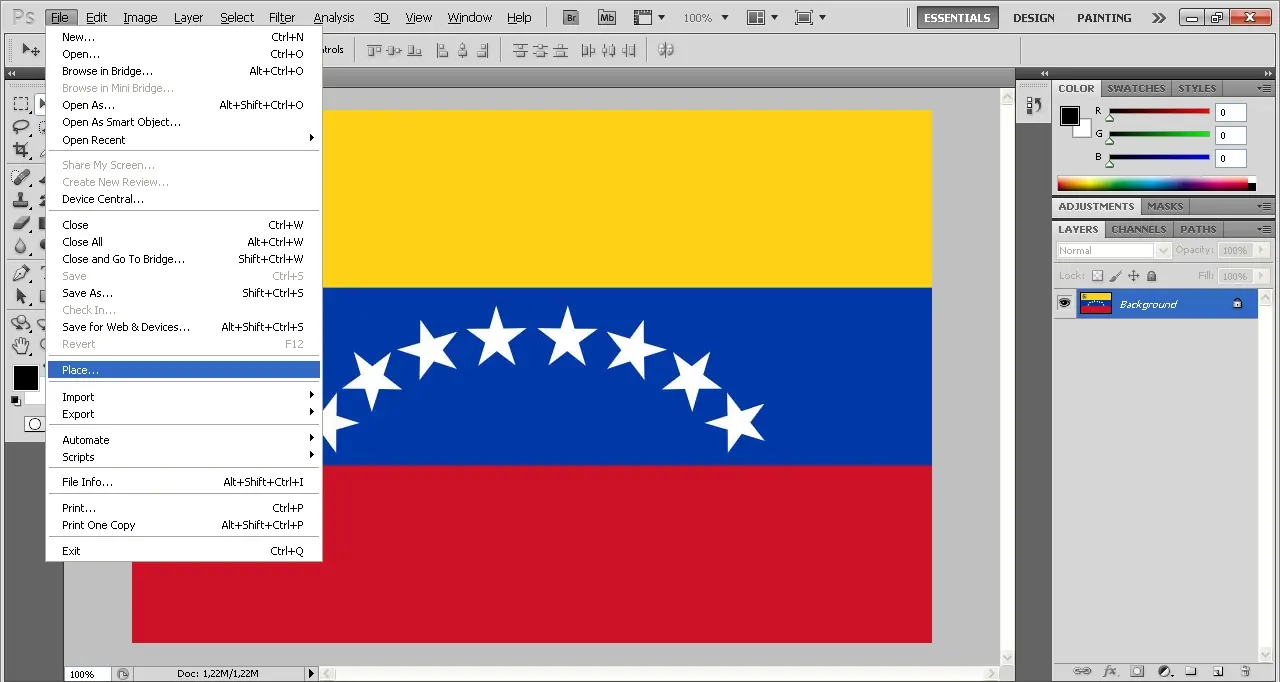1280x682 pixels.
Task: Switch to the Painting workspace
Action: coord(1104,17)
